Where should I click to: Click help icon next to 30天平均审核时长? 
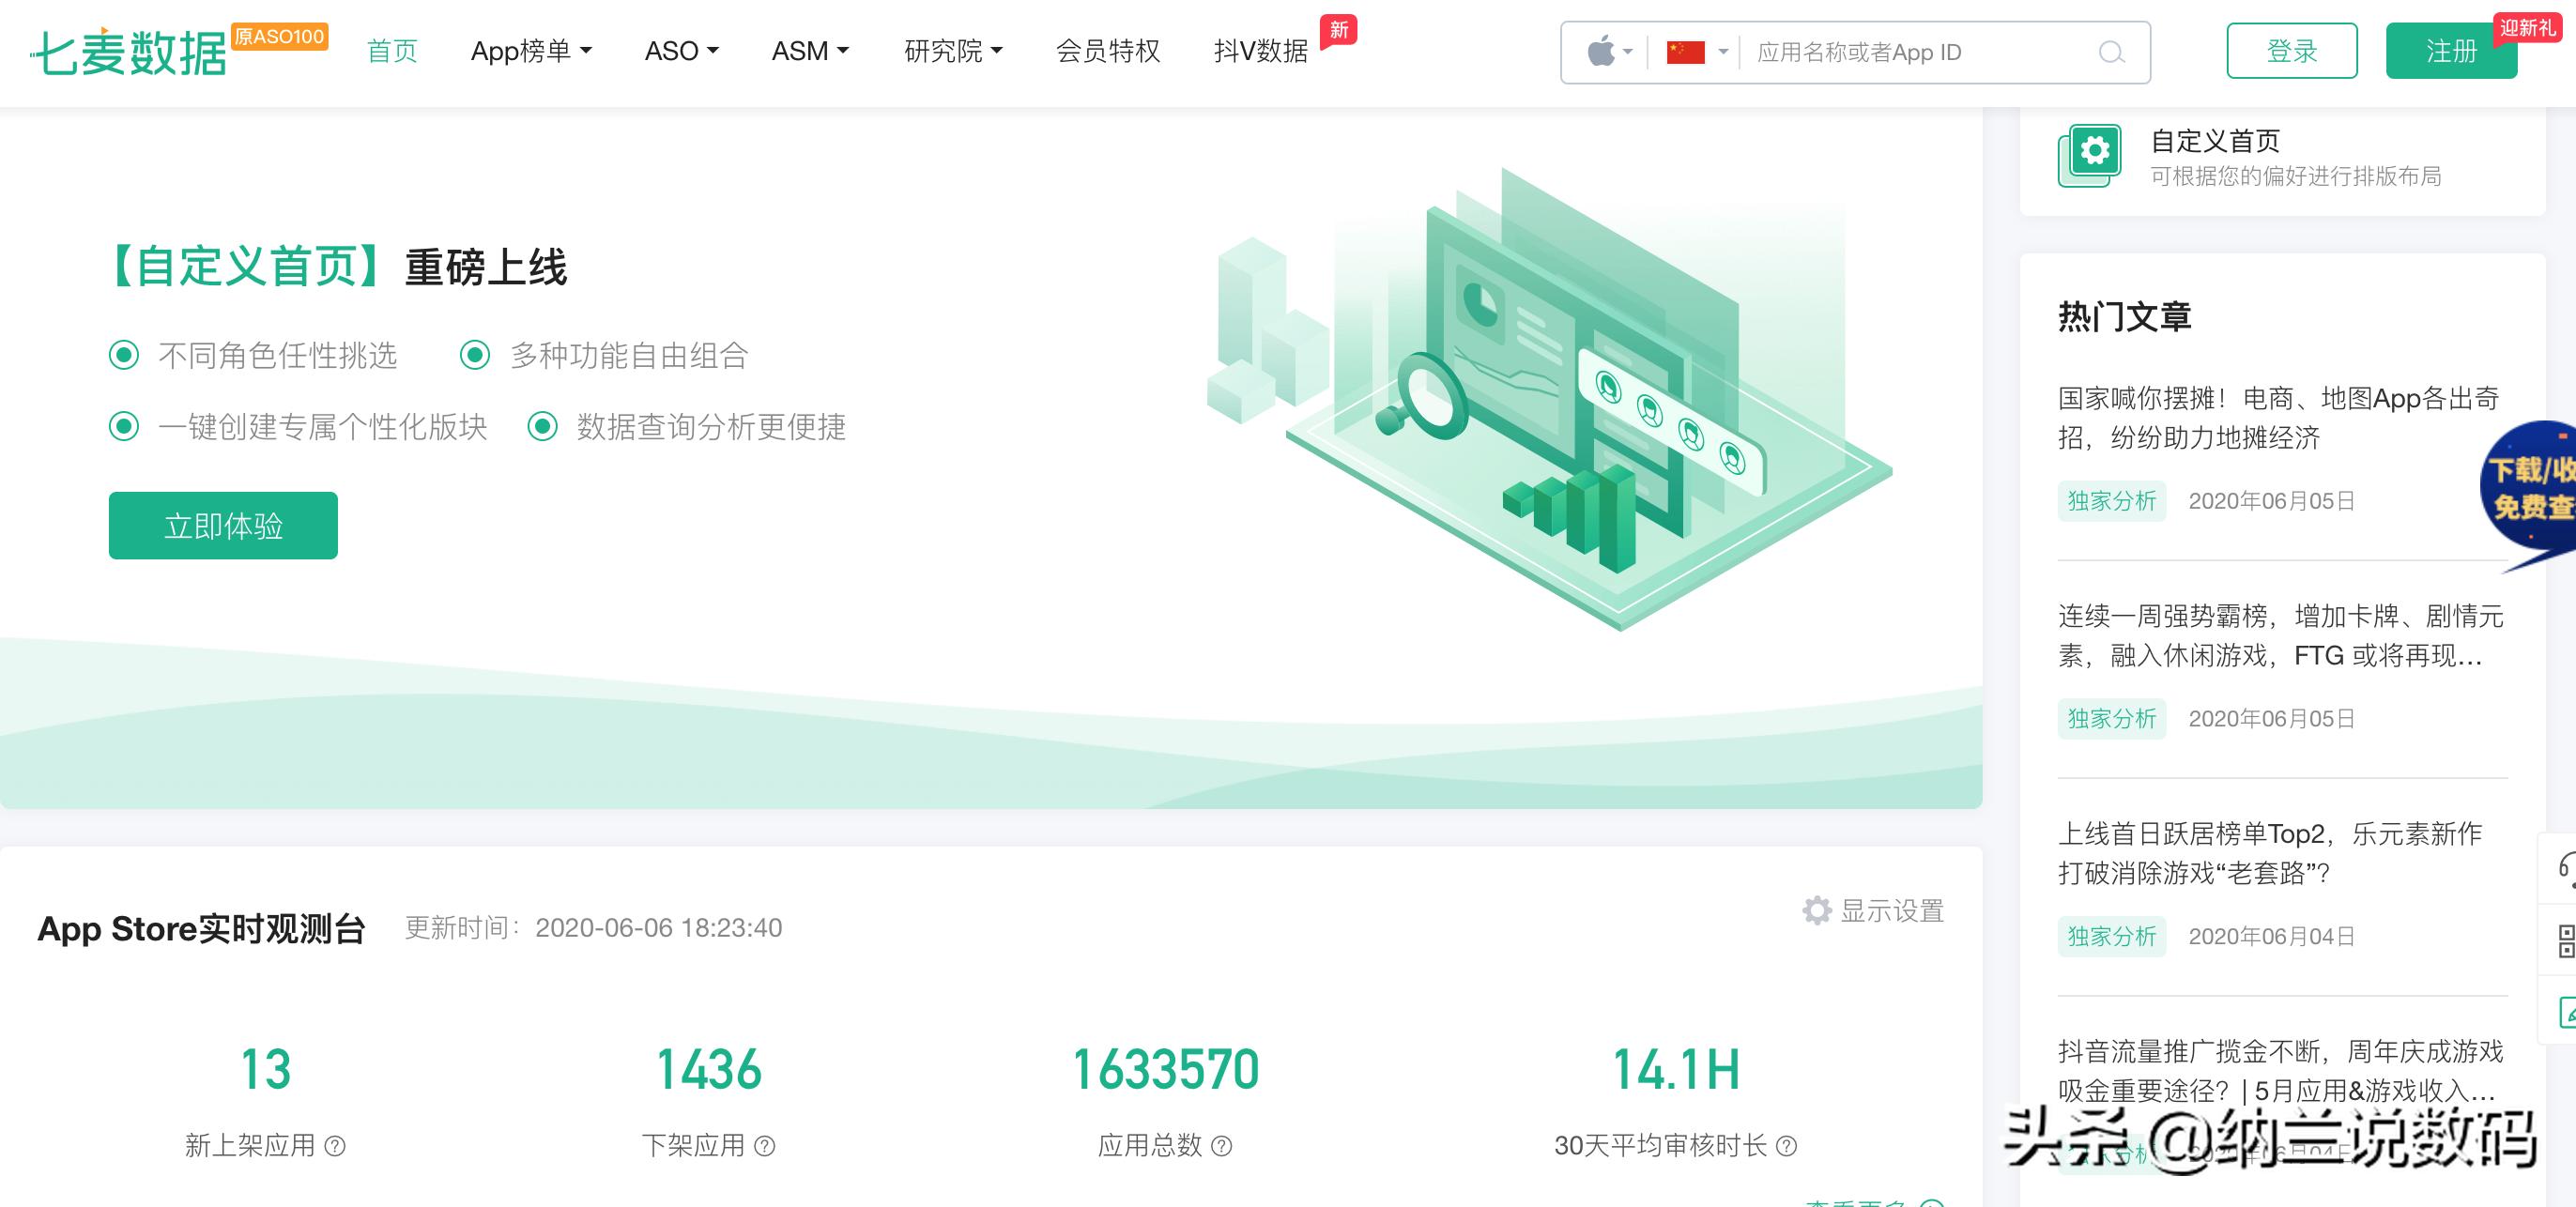1787,1146
